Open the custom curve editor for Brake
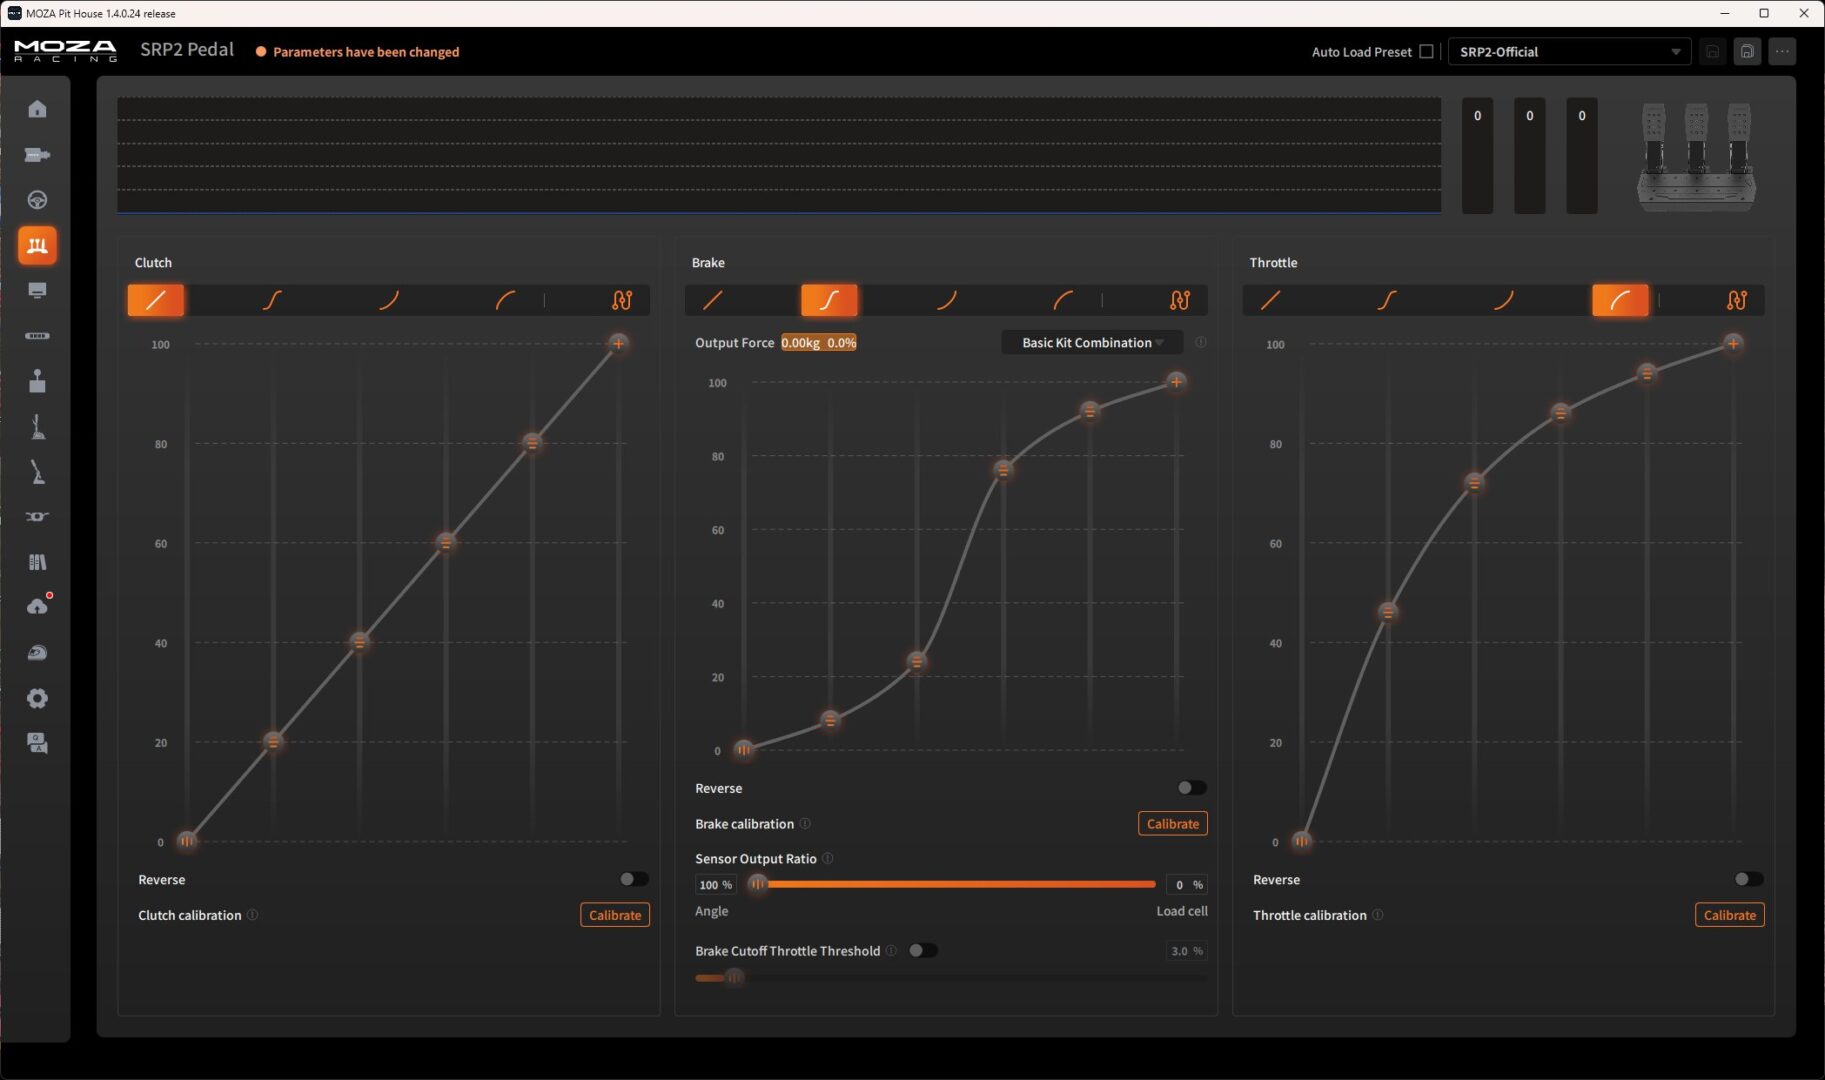1825x1080 pixels. click(1180, 300)
